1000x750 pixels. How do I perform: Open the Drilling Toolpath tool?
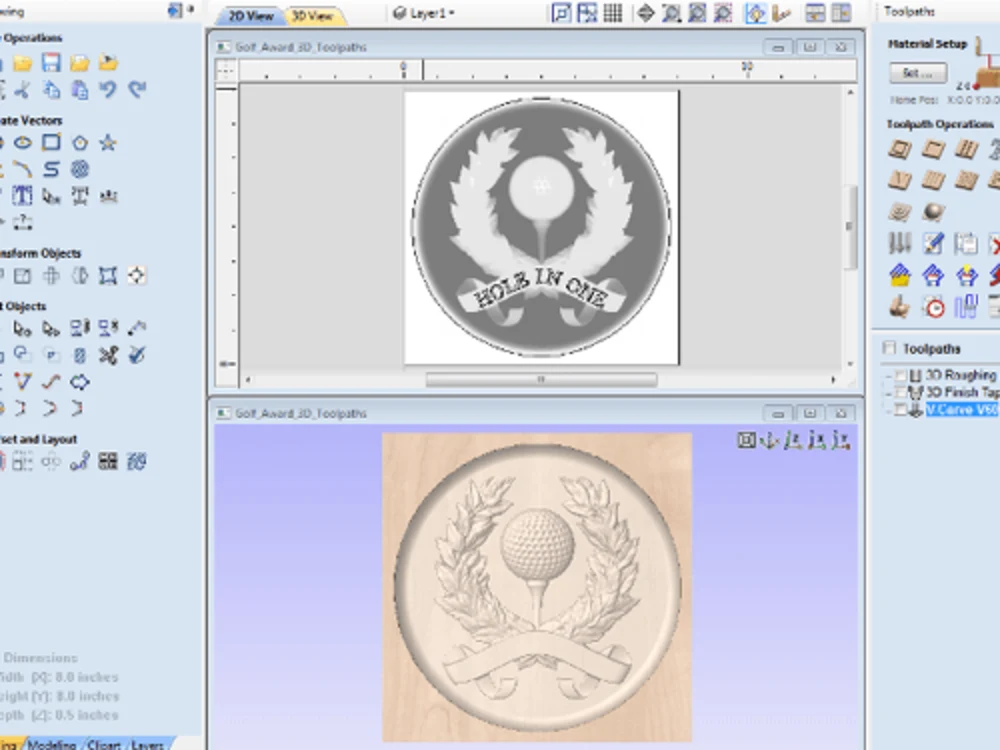point(965,148)
